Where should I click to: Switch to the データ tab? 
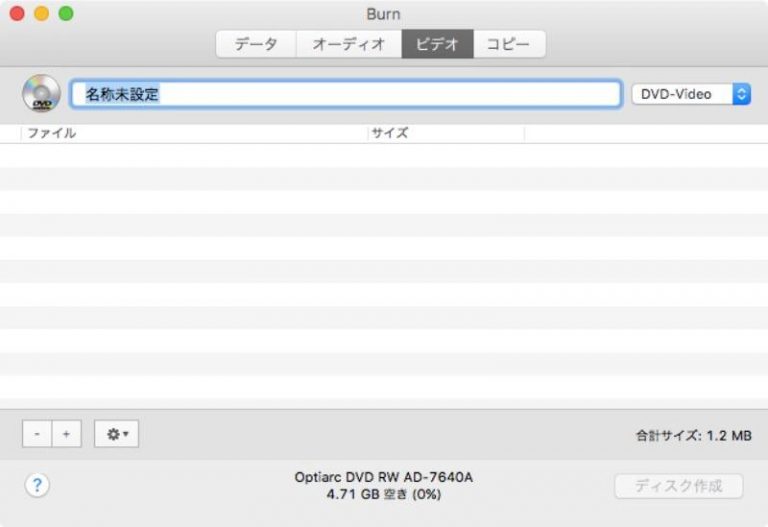(256, 44)
